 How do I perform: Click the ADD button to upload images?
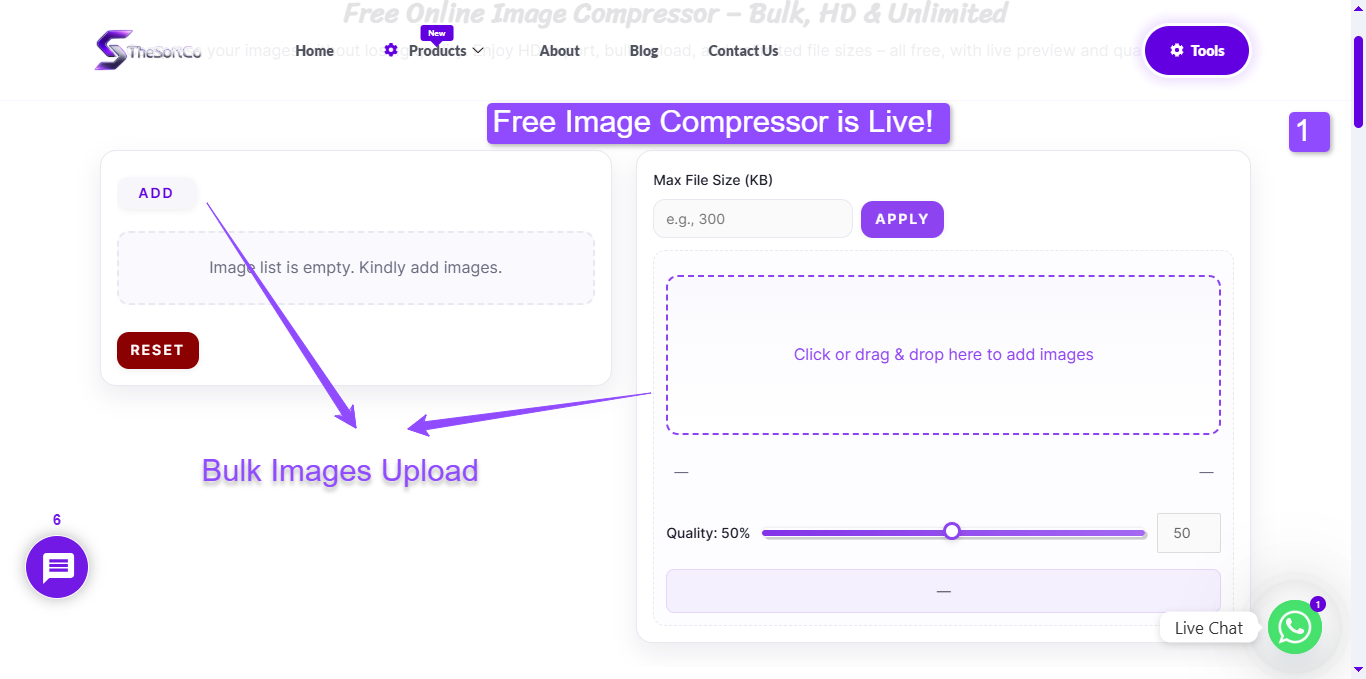[x=156, y=193]
